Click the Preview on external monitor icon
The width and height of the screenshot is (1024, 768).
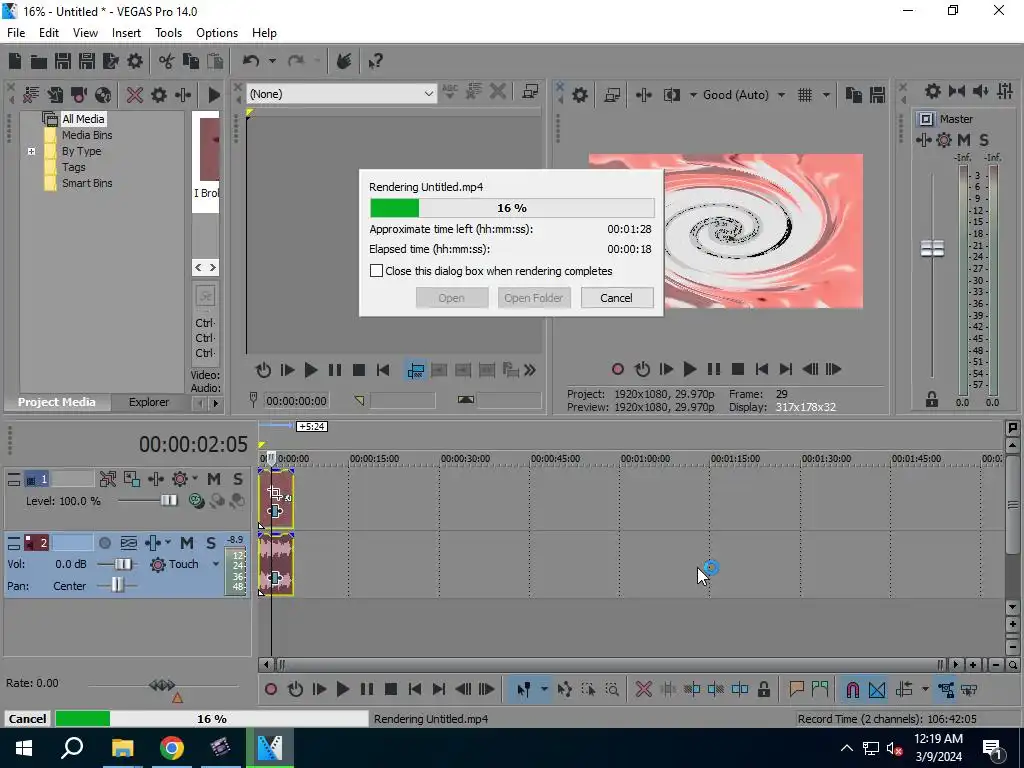click(x=612, y=95)
